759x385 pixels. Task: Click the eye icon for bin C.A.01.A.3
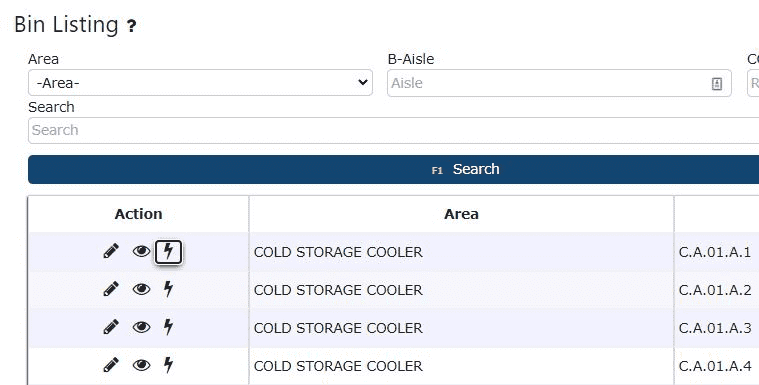[x=141, y=327]
